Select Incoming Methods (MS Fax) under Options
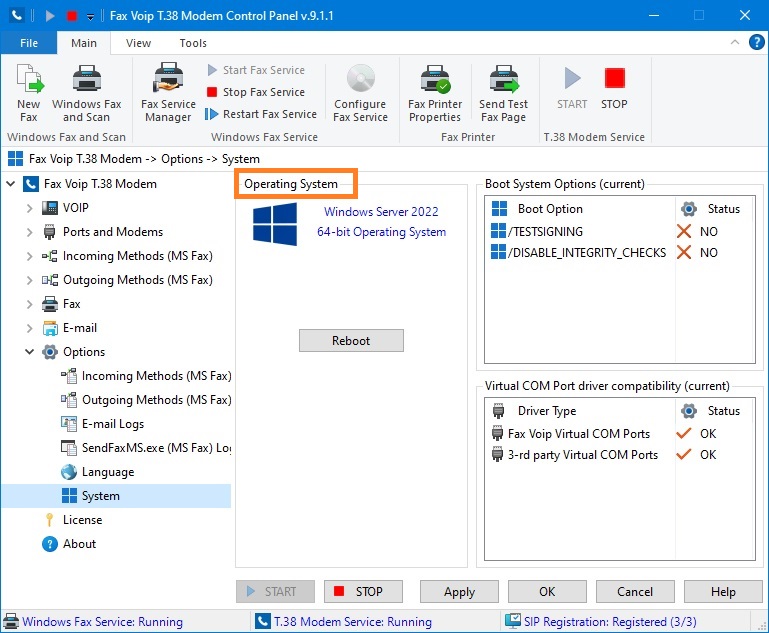This screenshot has height=633, width=769. pos(156,376)
